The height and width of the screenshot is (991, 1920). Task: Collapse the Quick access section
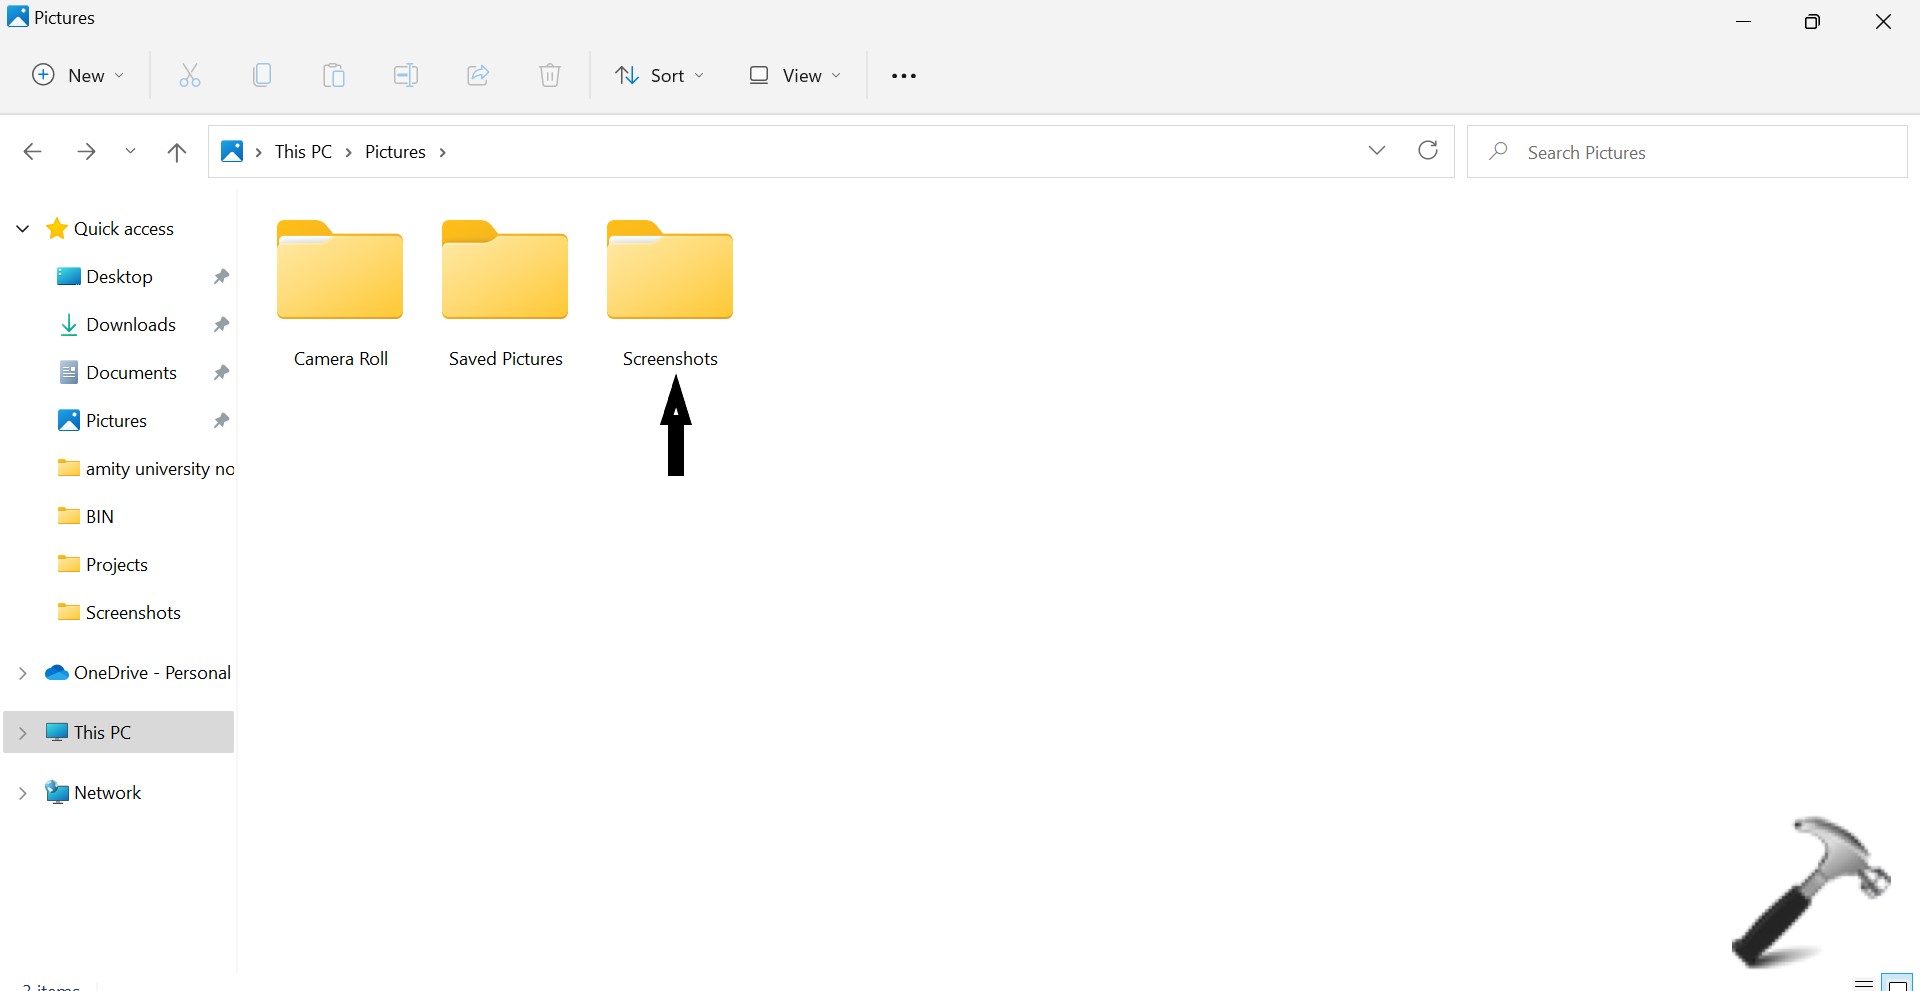[22, 229]
